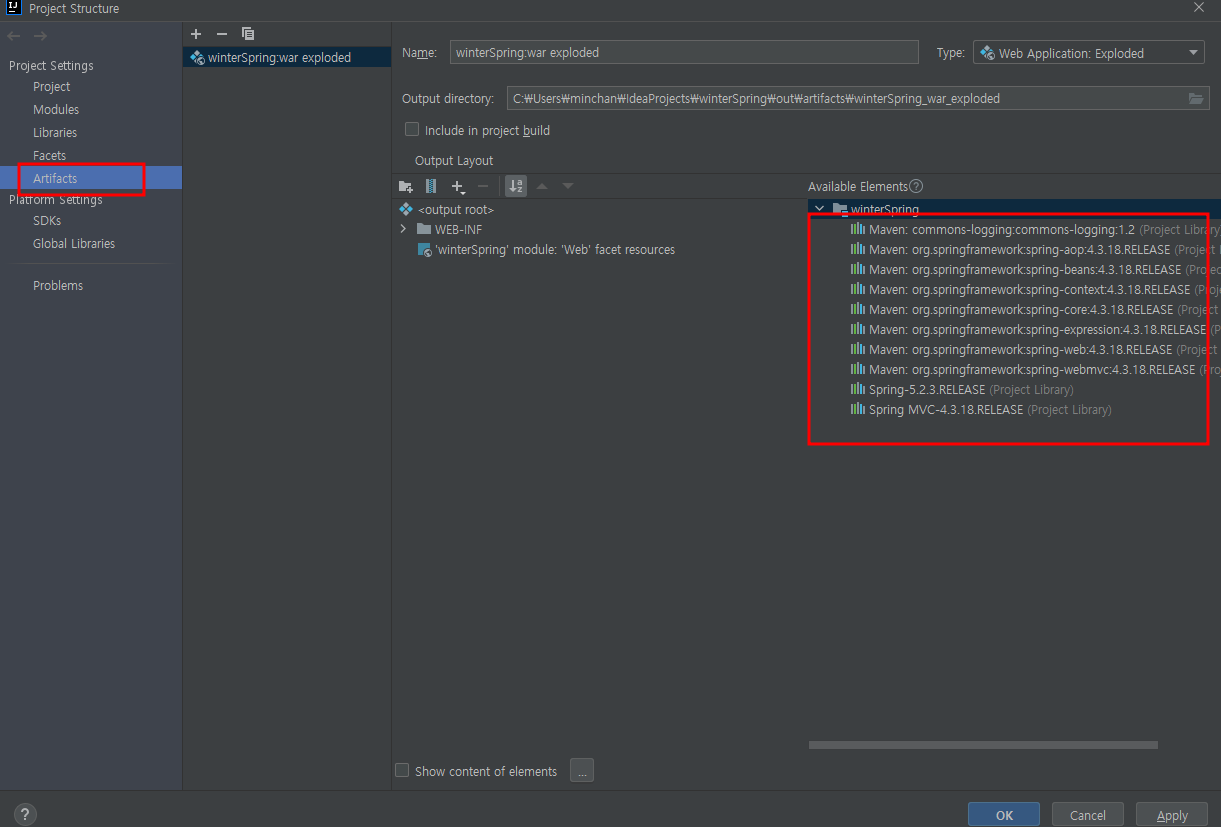The height and width of the screenshot is (827, 1221).
Task: Close the Project Structure dialog
Action: click(x=1199, y=8)
